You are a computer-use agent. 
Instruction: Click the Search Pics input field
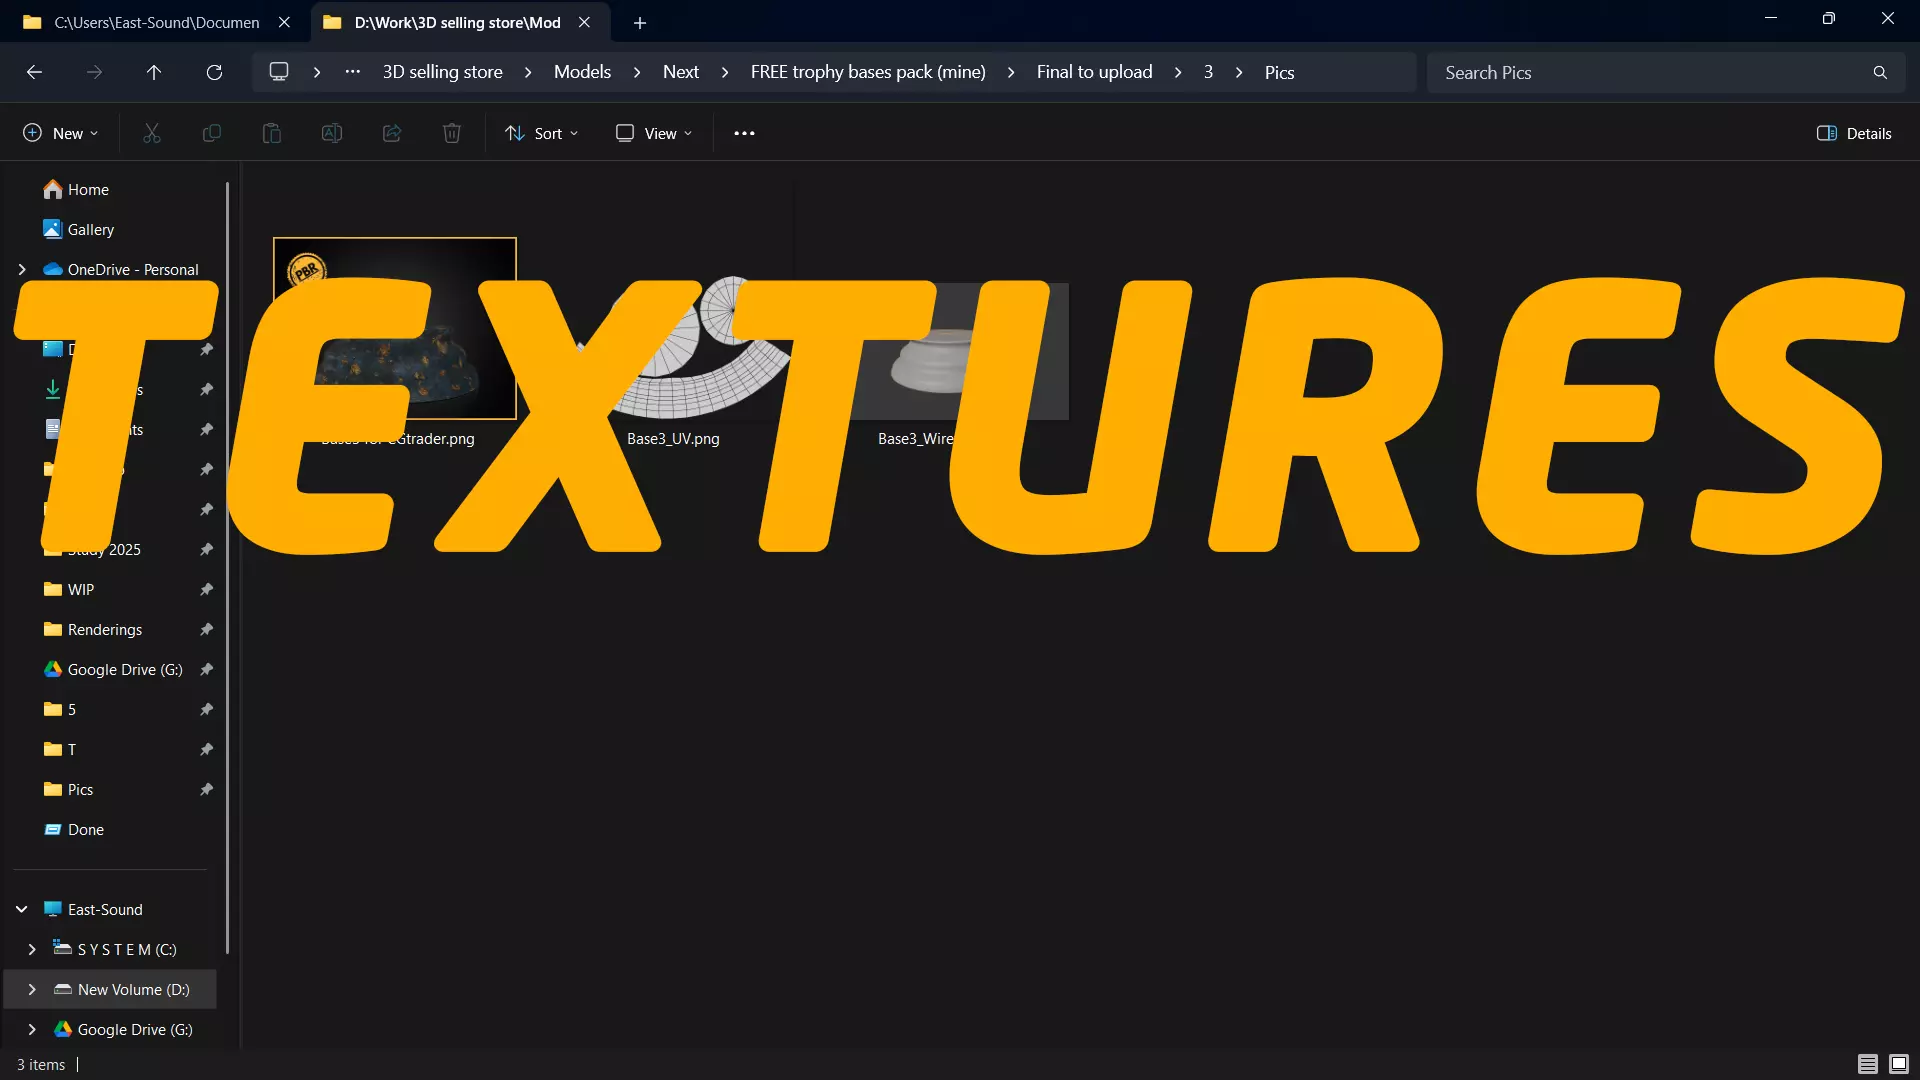click(x=1650, y=72)
